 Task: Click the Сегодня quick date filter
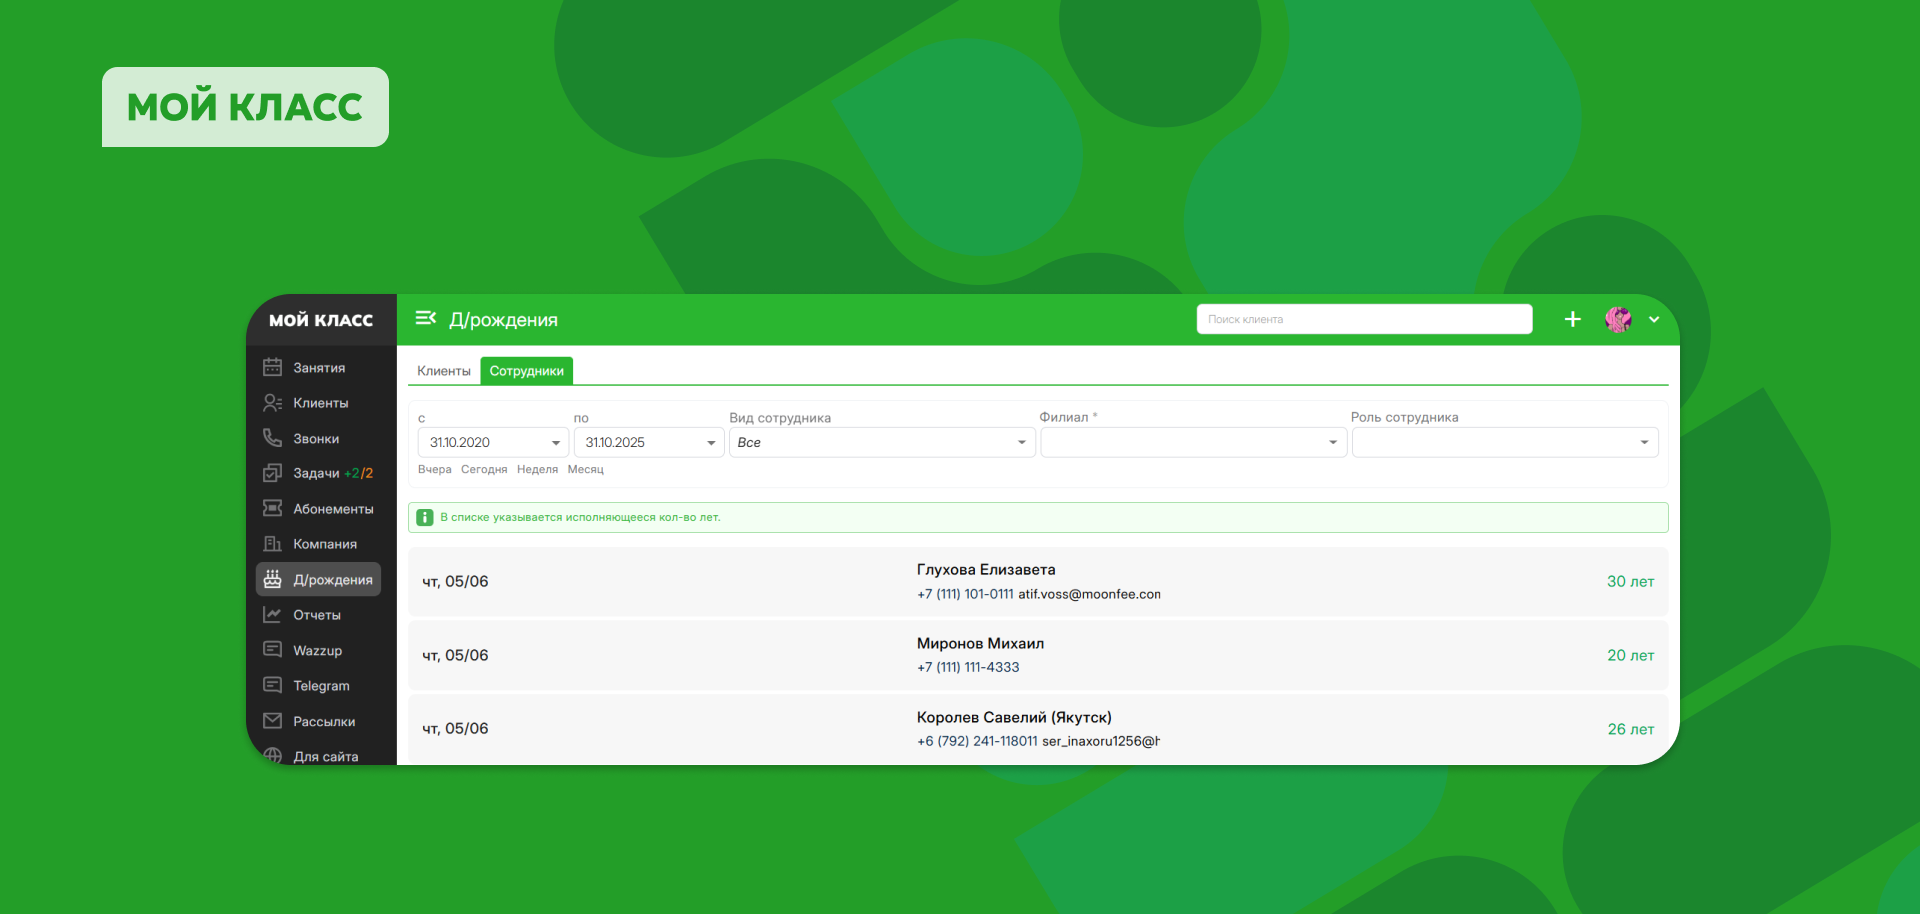(484, 469)
